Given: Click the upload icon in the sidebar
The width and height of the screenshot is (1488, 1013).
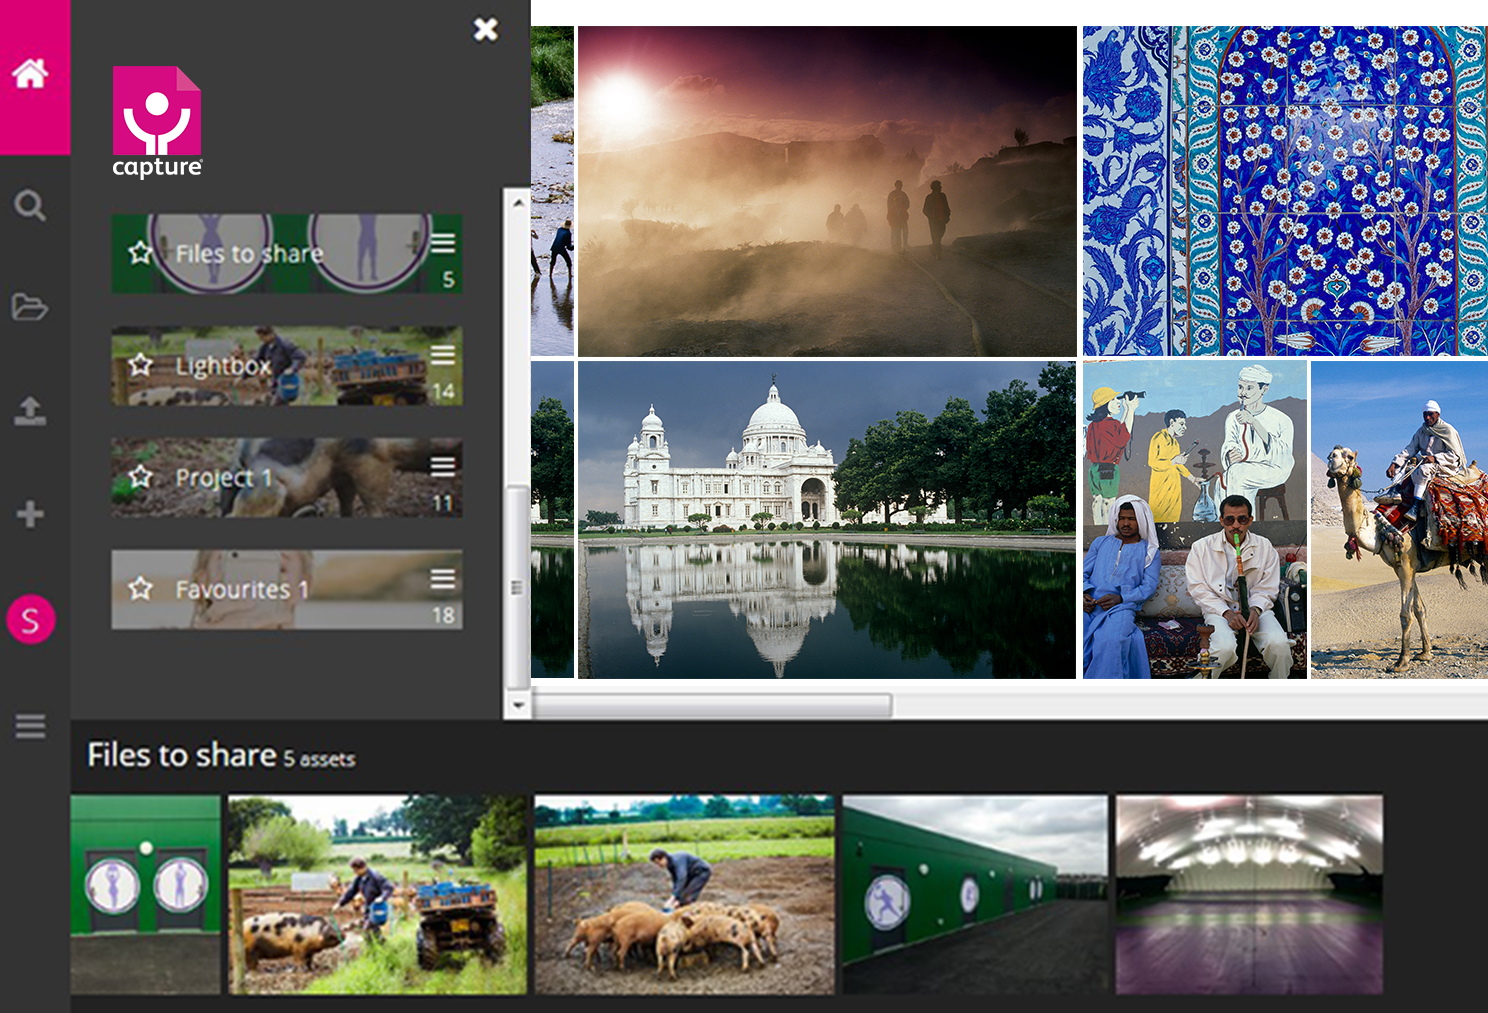Looking at the screenshot, I should coord(30,411).
